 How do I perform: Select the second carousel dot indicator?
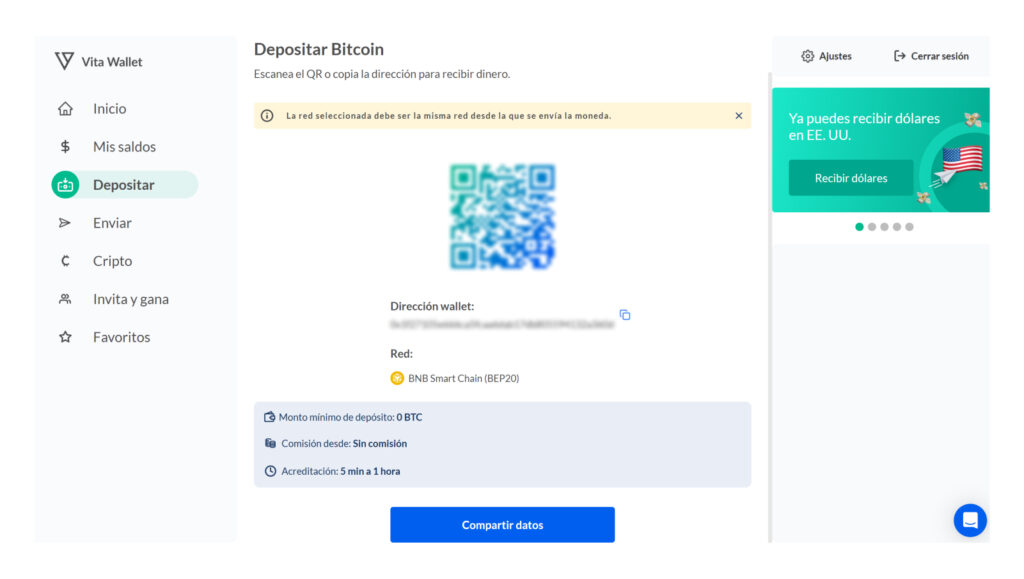pos(872,227)
